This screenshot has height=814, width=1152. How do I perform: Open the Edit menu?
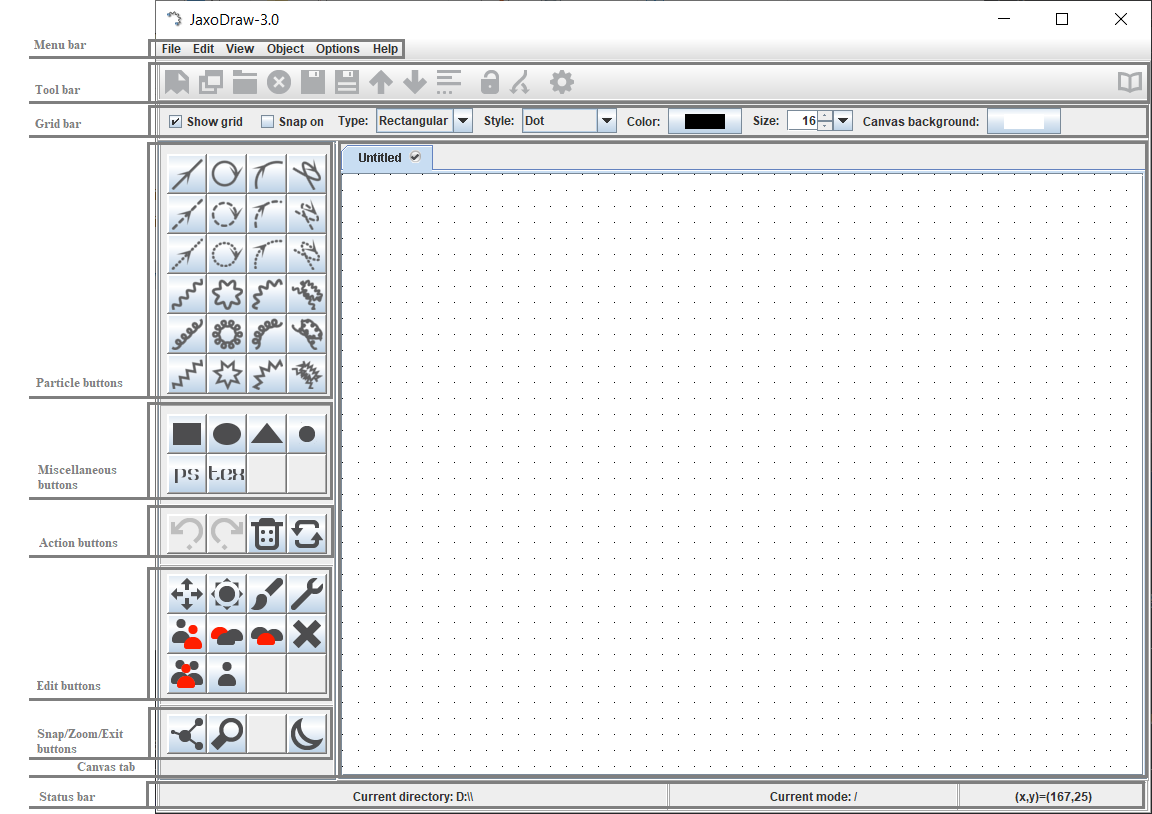pyautogui.click(x=204, y=48)
